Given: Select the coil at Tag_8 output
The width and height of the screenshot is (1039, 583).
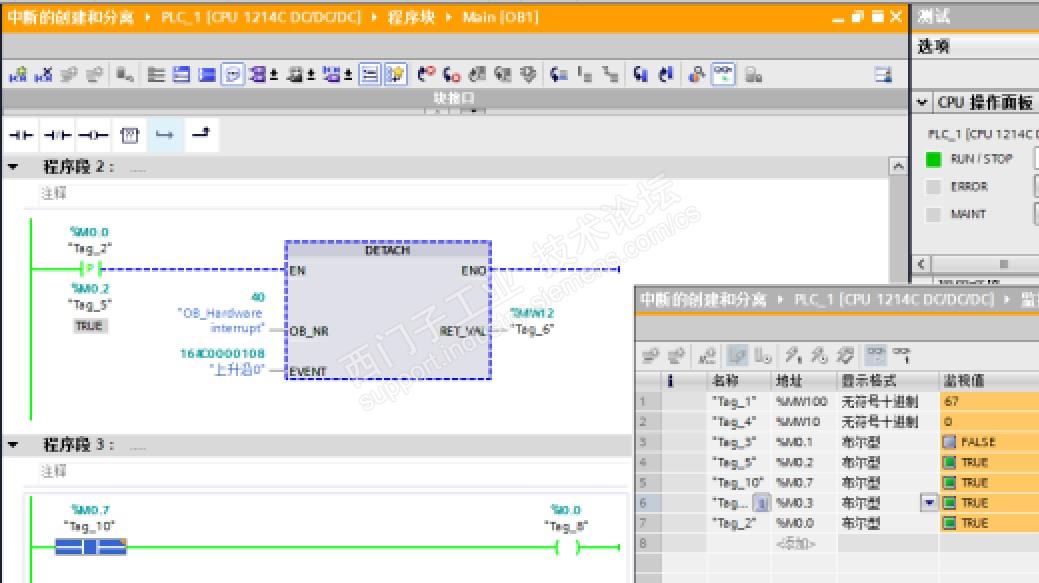Looking at the screenshot, I should [567, 547].
